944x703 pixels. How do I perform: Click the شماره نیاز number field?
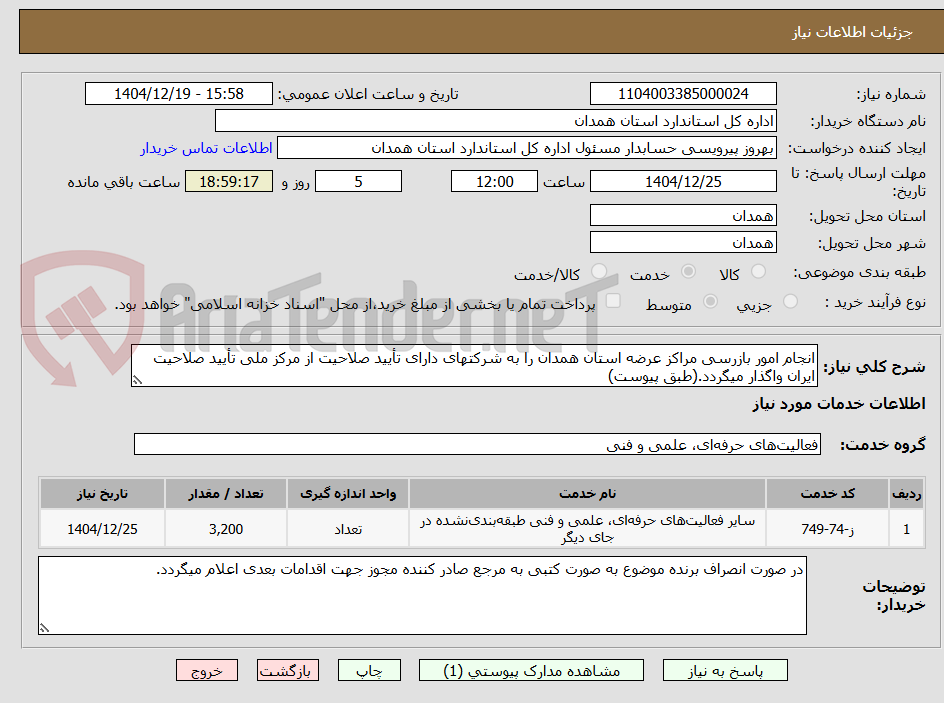tap(683, 94)
